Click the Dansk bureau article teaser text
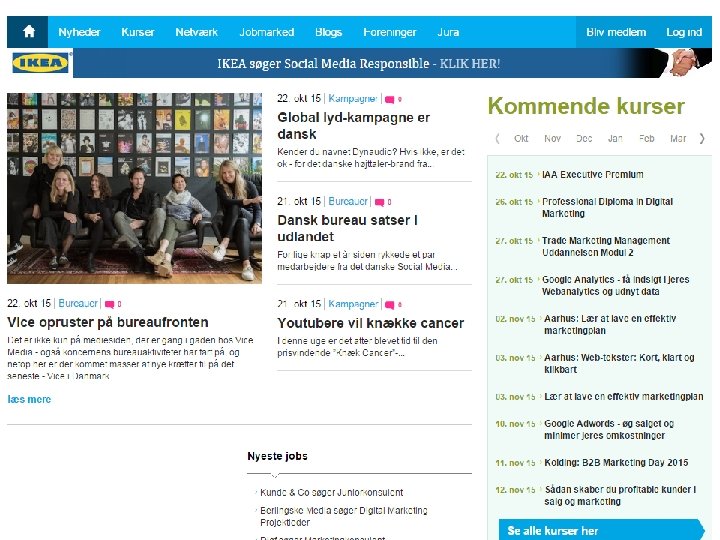This screenshot has height=540, width=720. click(x=367, y=261)
